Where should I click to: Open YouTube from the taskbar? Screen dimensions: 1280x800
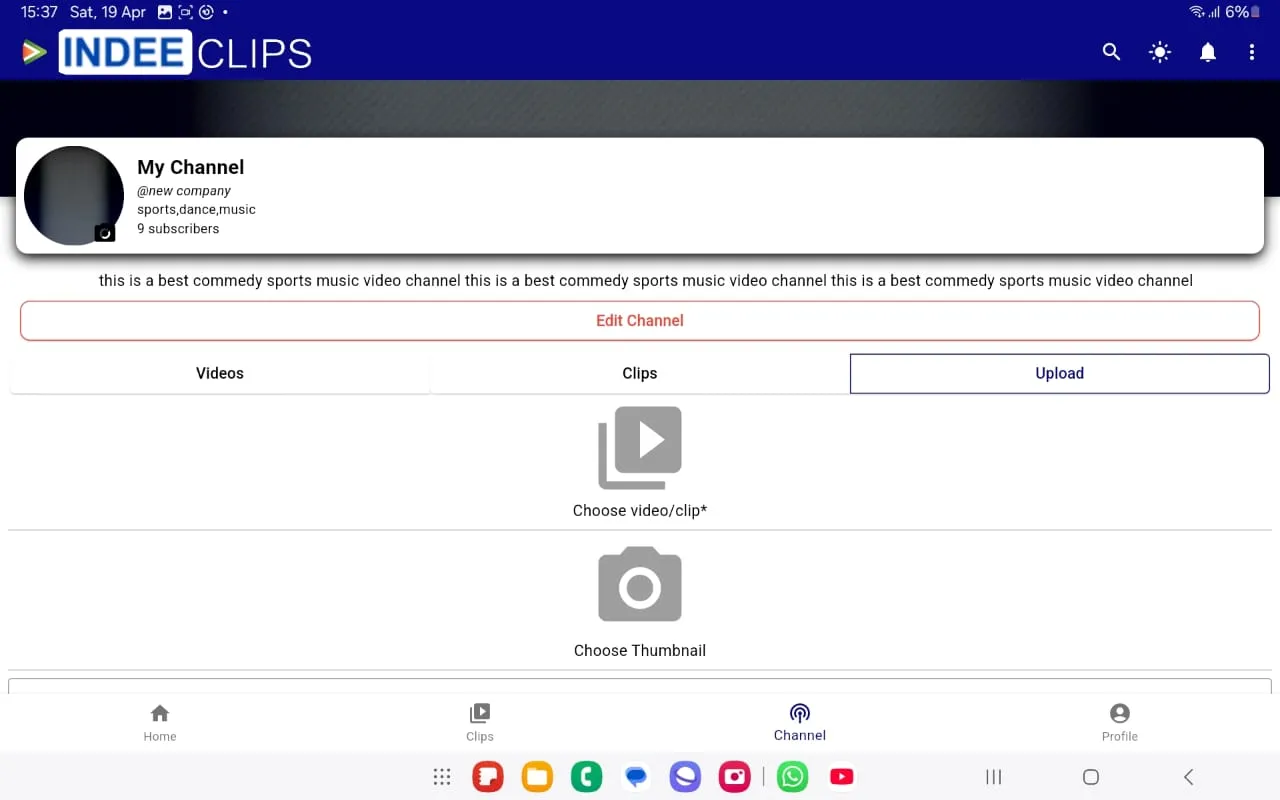[842, 777]
